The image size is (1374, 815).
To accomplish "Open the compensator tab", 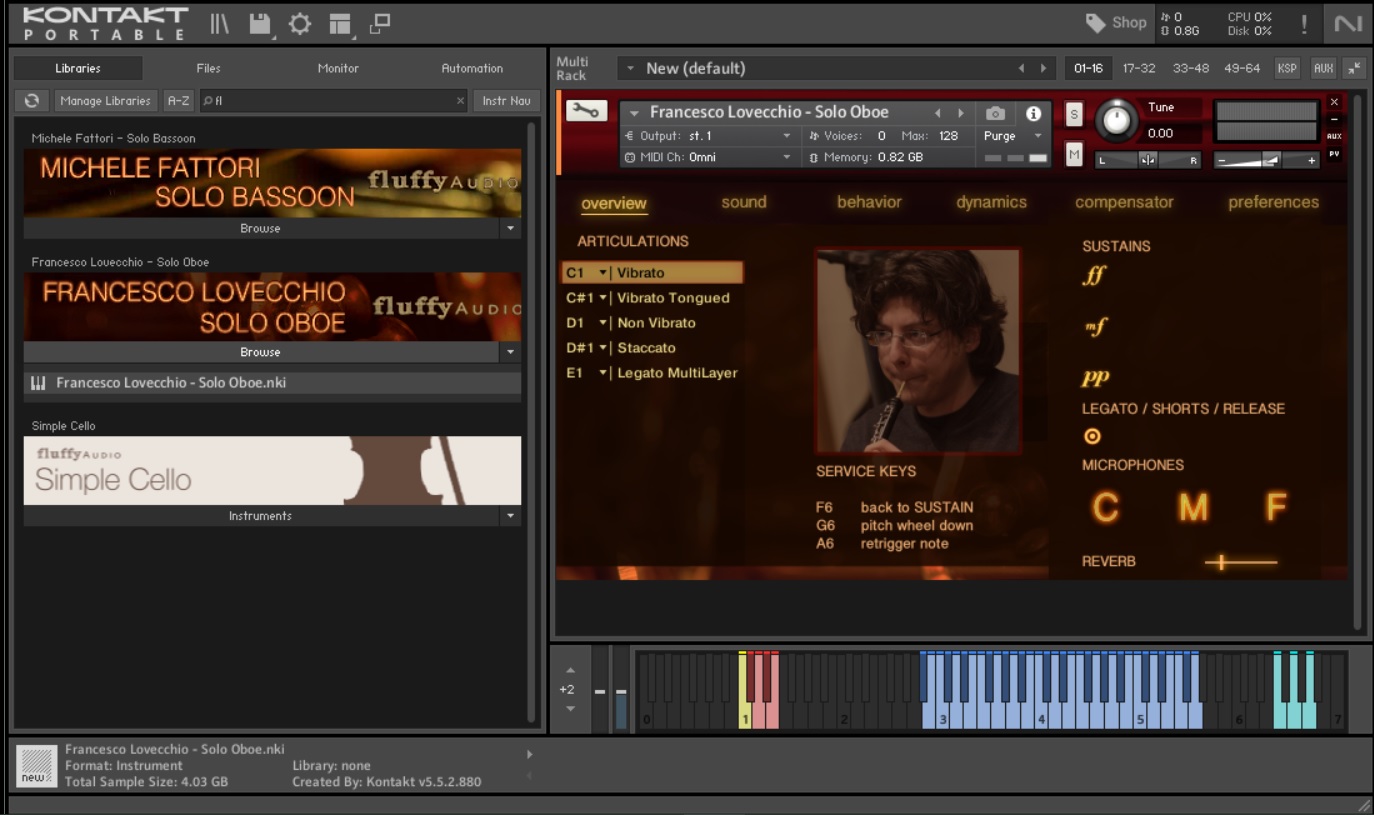I will click(1124, 202).
